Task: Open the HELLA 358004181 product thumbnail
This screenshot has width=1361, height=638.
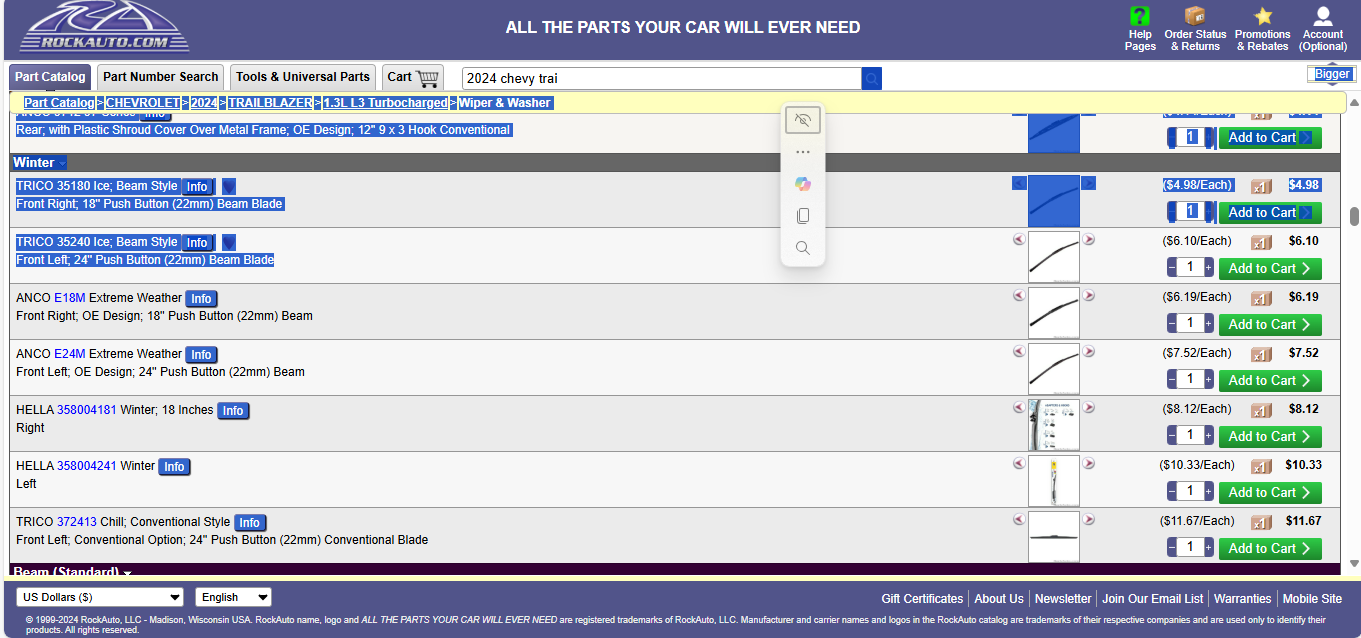Action: click(1054, 425)
